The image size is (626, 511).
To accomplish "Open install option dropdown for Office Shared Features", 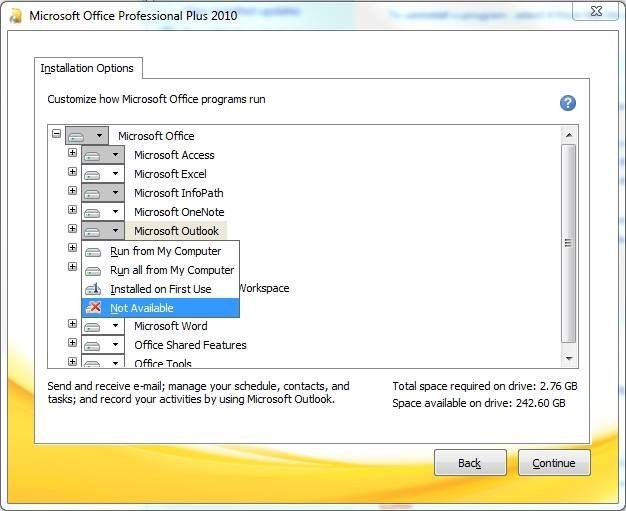I will tap(103, 345).
